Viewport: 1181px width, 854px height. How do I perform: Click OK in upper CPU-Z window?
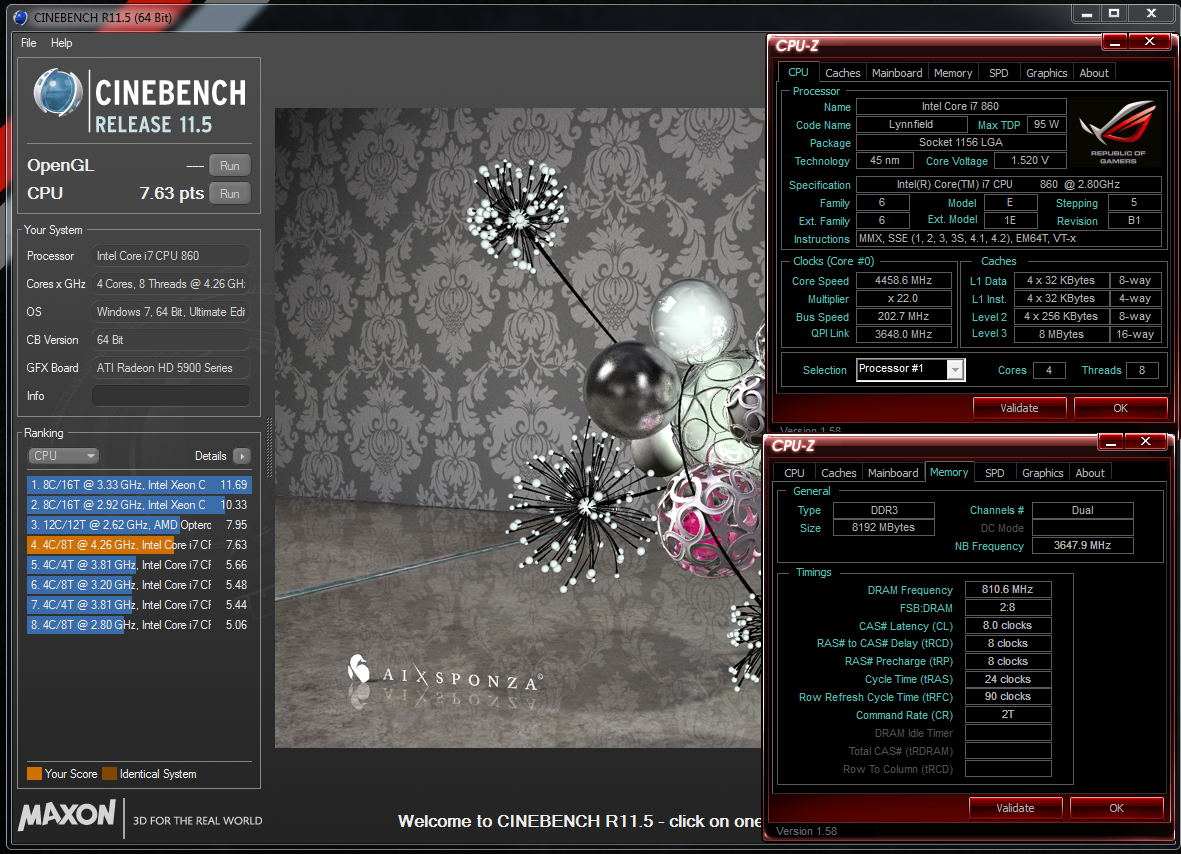(x=1120, y=408)
